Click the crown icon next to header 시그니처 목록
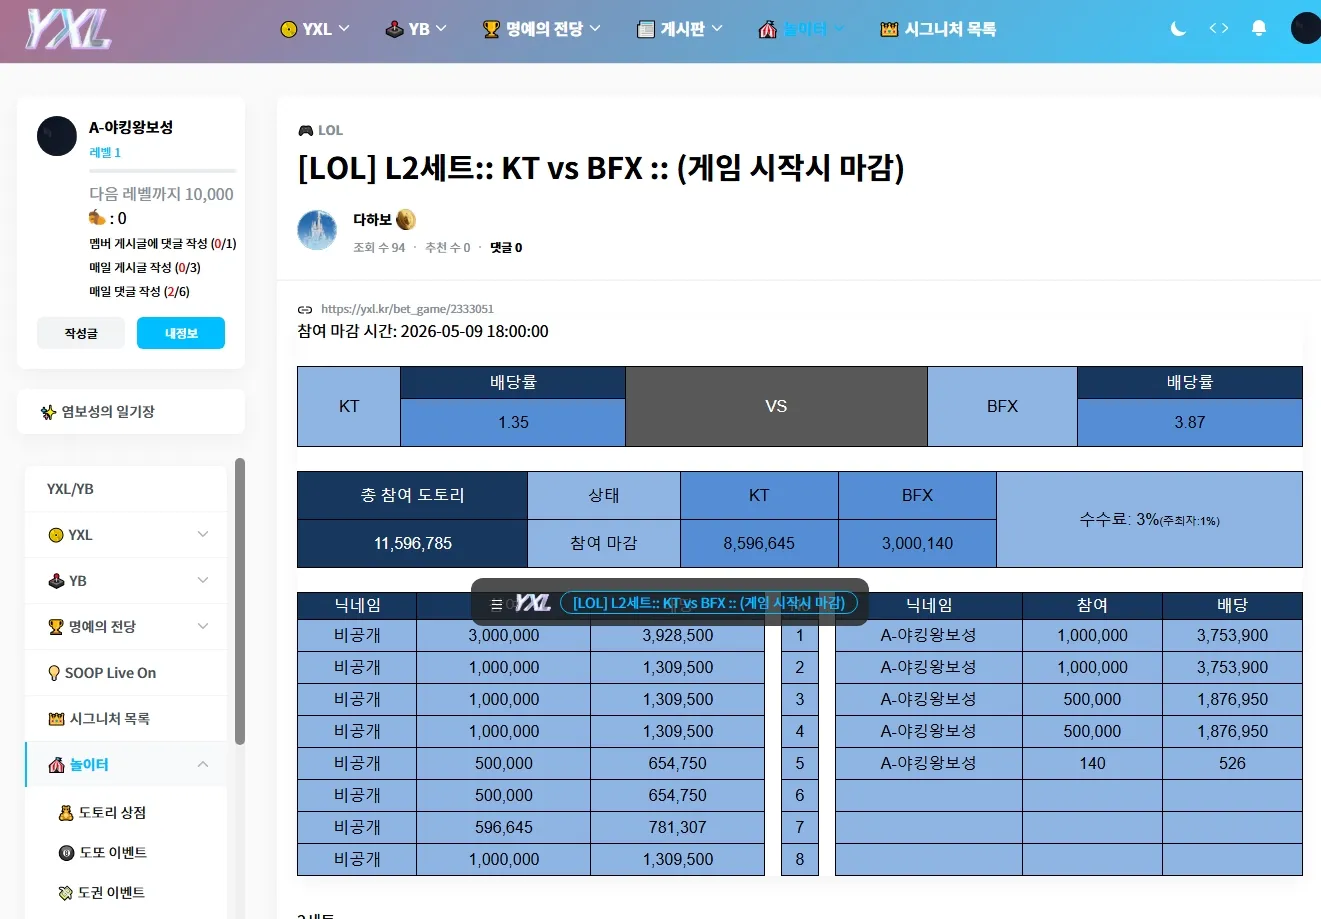This screenshot has height=919, width=1321. point(889,29)
